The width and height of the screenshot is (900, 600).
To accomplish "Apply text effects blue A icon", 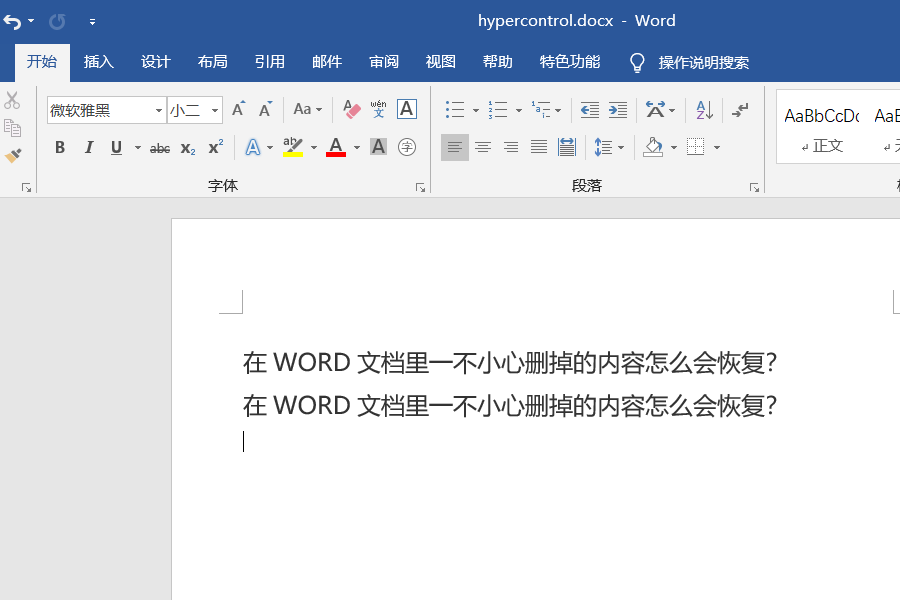I will tap(253, 148).
